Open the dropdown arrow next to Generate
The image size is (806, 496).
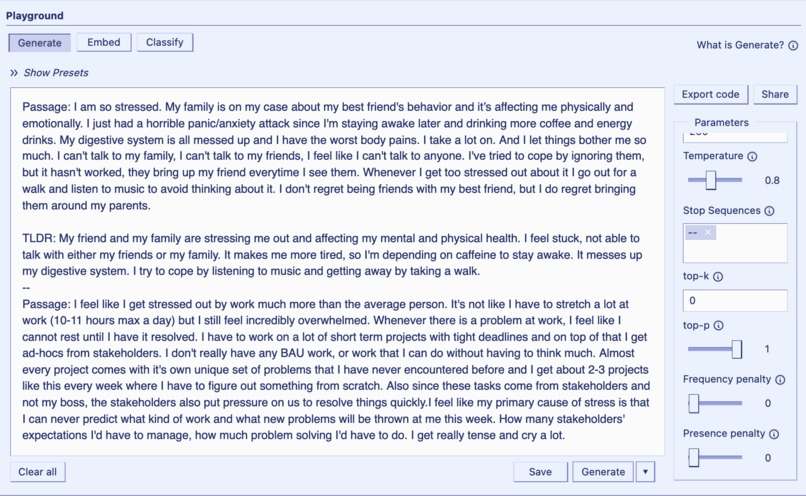pyautogui.click(x=645, y=472)
